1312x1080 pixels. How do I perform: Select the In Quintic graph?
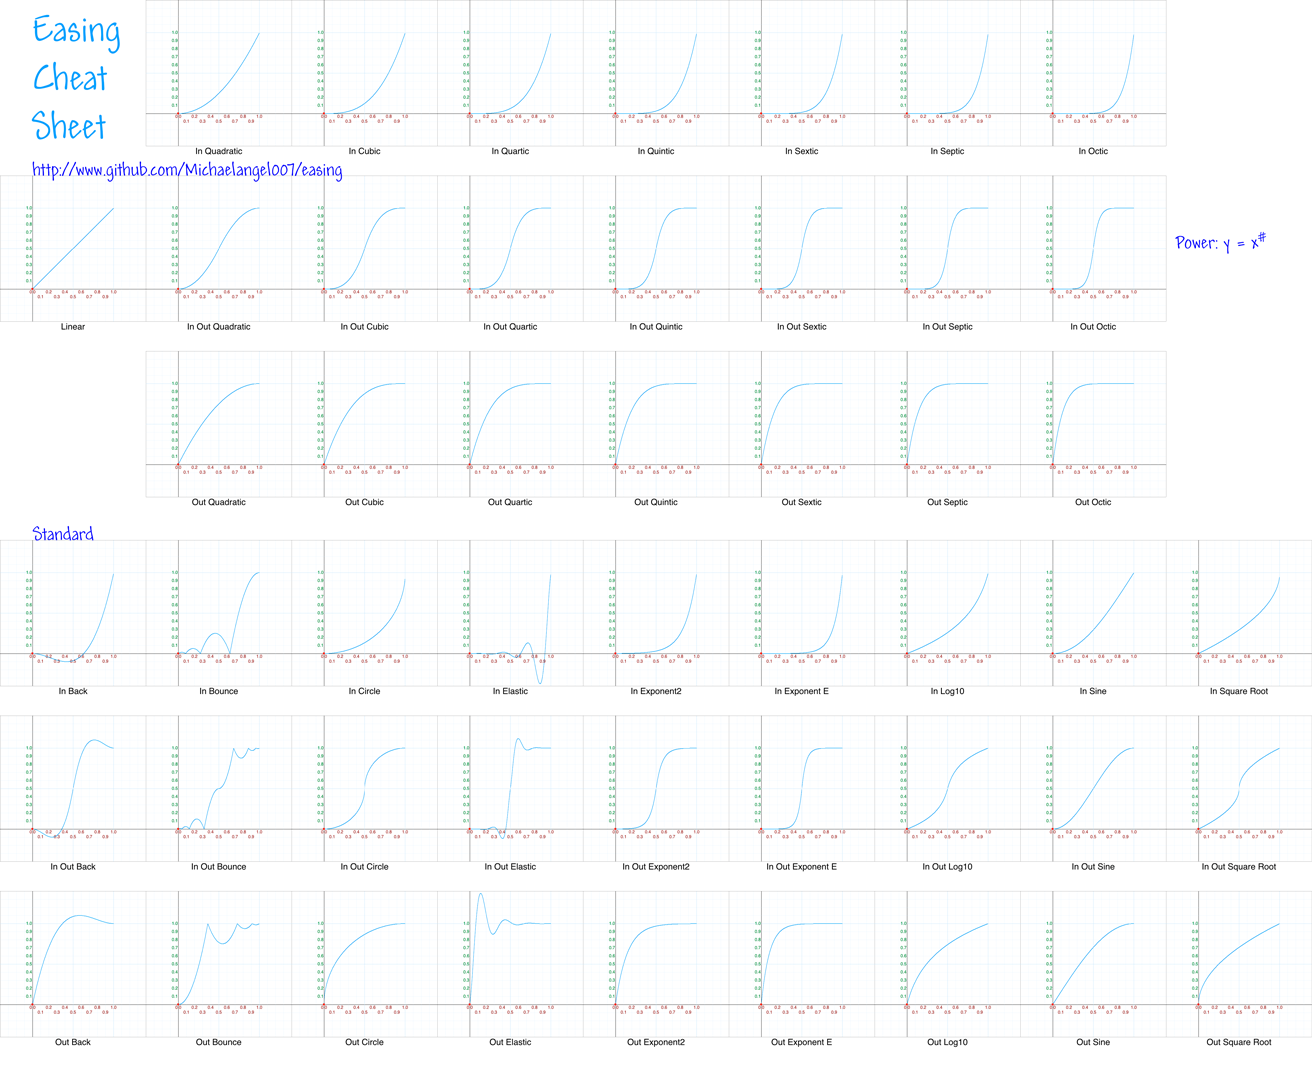[656, 73]
